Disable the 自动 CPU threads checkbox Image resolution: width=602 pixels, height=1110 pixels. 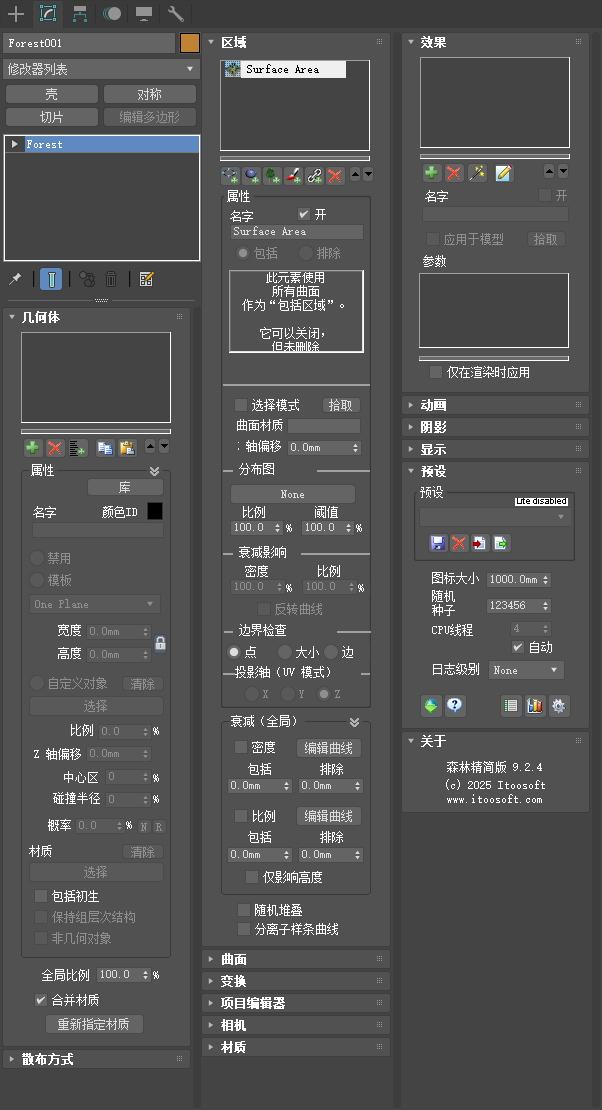tap(518, 648)
